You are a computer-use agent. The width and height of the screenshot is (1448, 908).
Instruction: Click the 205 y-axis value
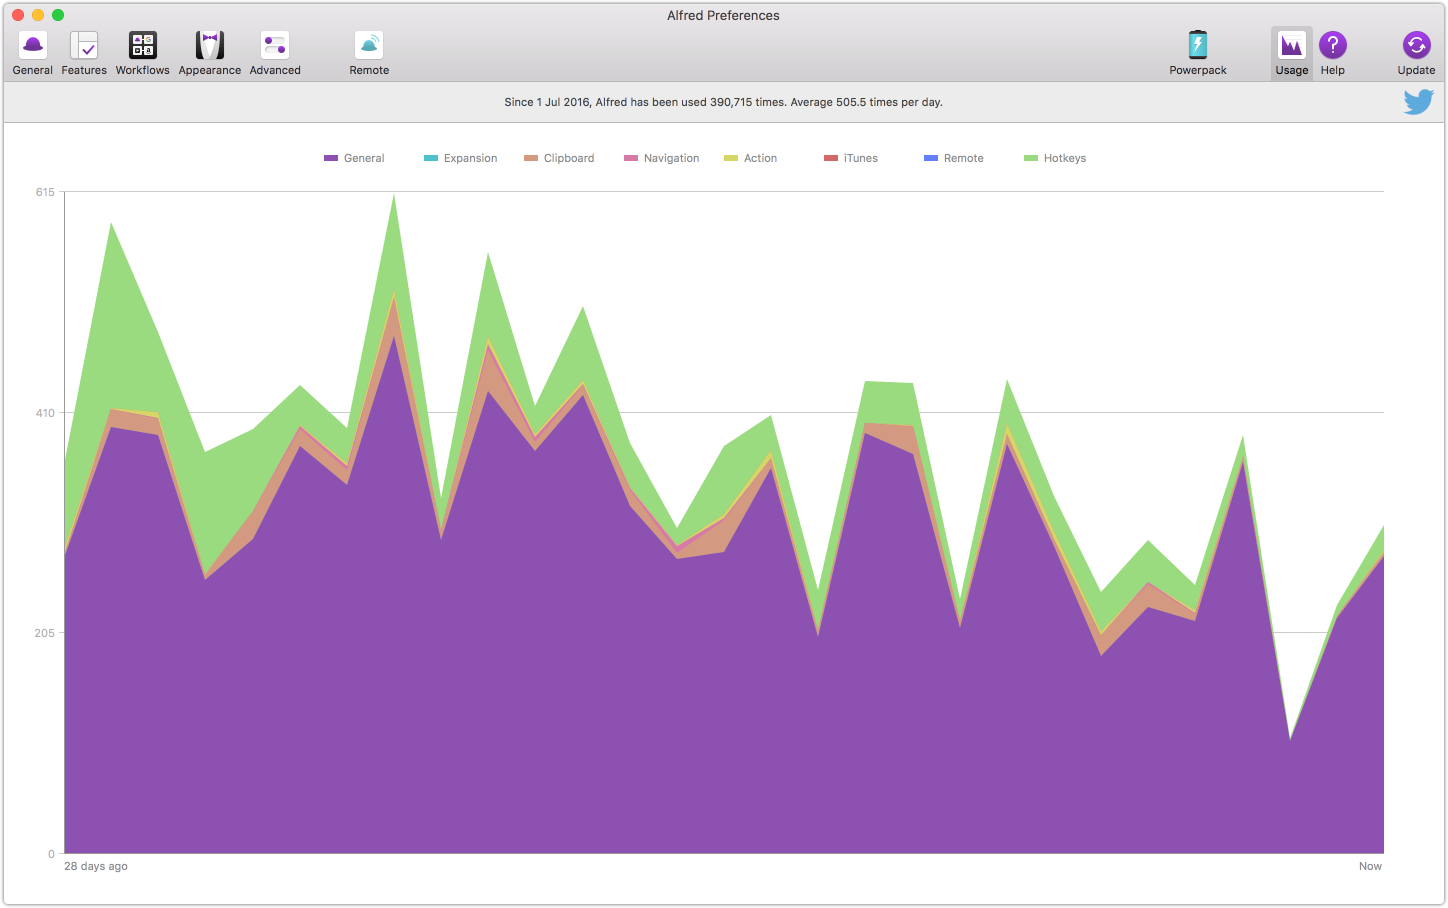(x=45, y=633)
